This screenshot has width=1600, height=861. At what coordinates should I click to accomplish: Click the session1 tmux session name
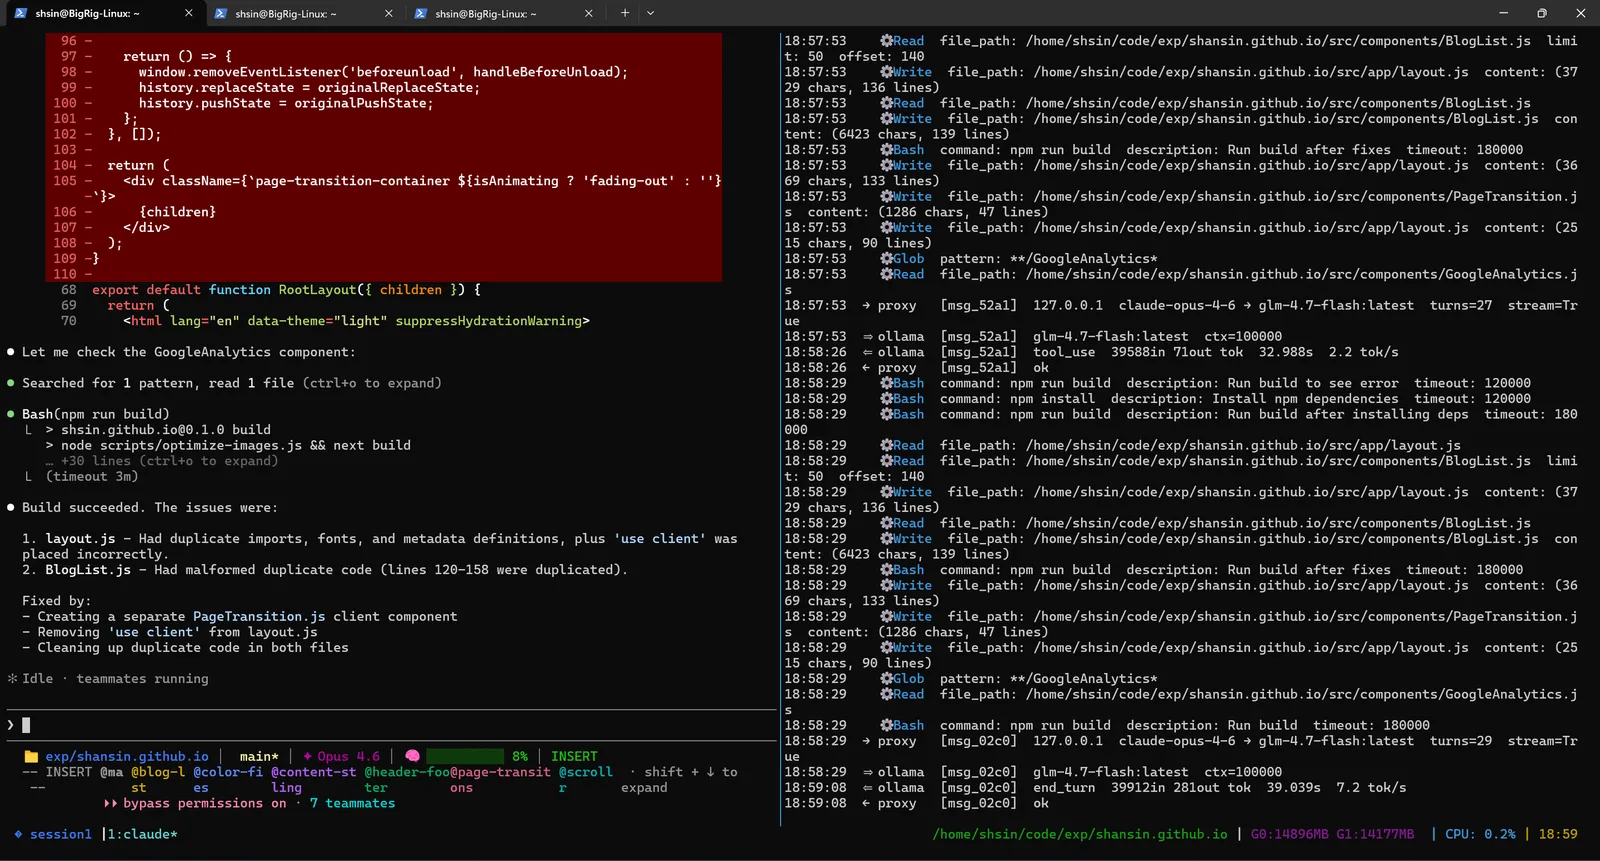[x=61, y=834]
